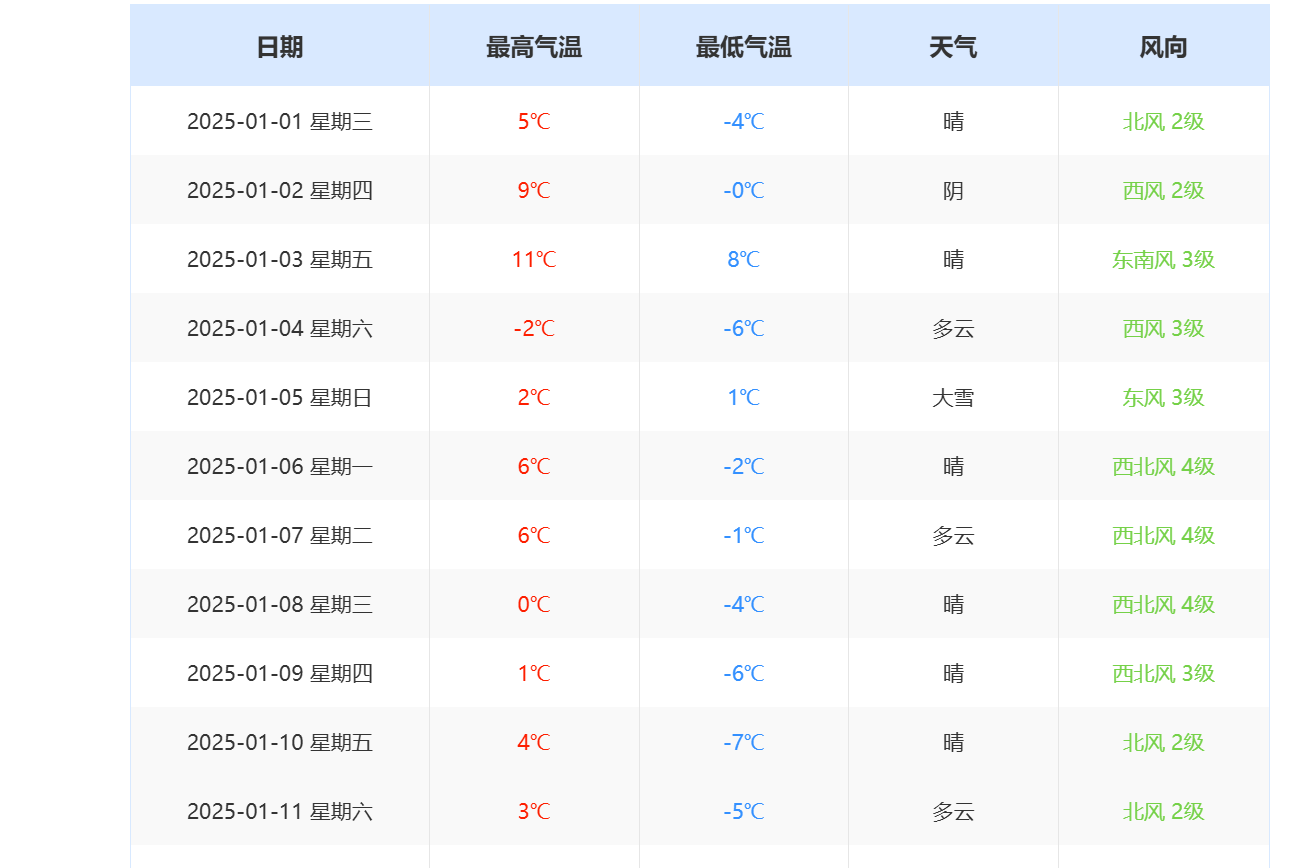The height and width of the screenshot is (868, 1291).
Task: Click high temperature 1℃ for 2025-01-09
Action: (534, 673)
